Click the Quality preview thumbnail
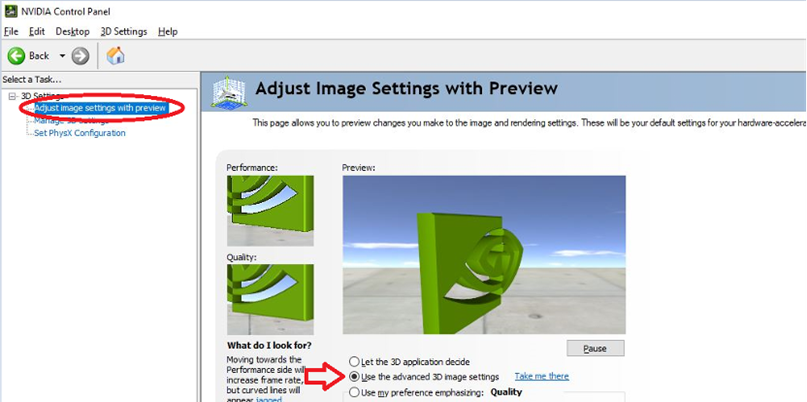This screenshot has height=402, width=807. (x=270, y=299)
